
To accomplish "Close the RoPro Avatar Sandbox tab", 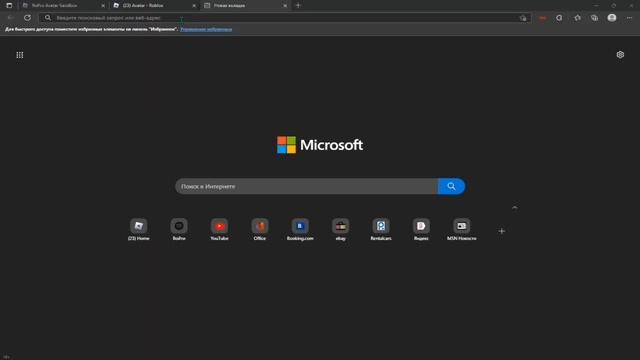I will 103,6.
